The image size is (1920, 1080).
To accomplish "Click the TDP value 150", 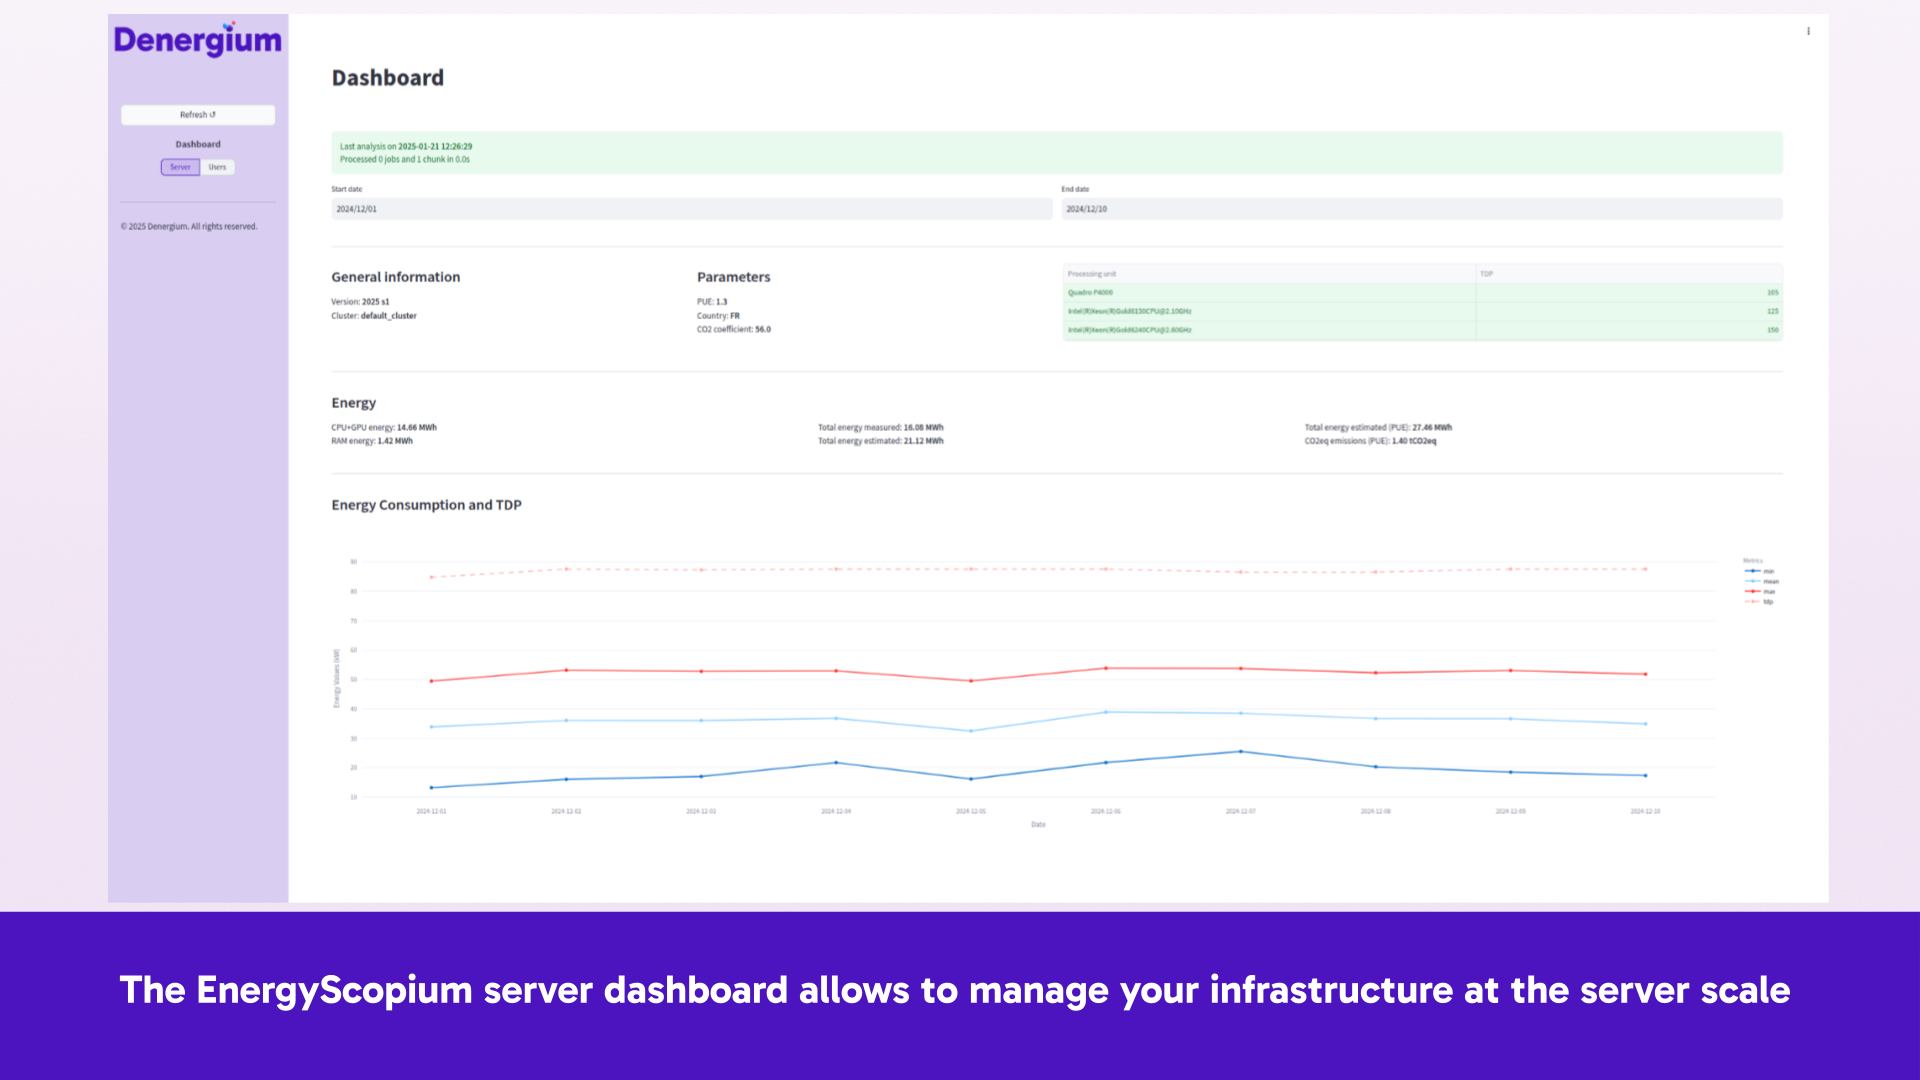I will coord(1772,330).
